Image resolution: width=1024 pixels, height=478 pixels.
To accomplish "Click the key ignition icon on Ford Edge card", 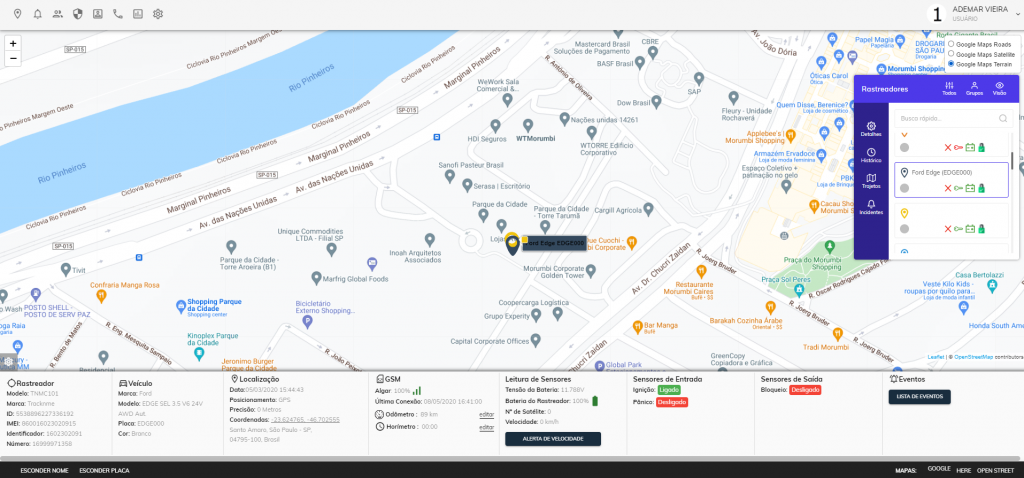I will click(x=959, y=188).
